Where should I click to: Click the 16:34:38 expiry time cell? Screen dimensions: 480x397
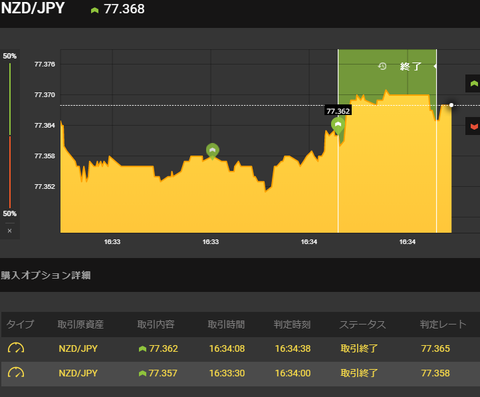(x=293, y=349)
